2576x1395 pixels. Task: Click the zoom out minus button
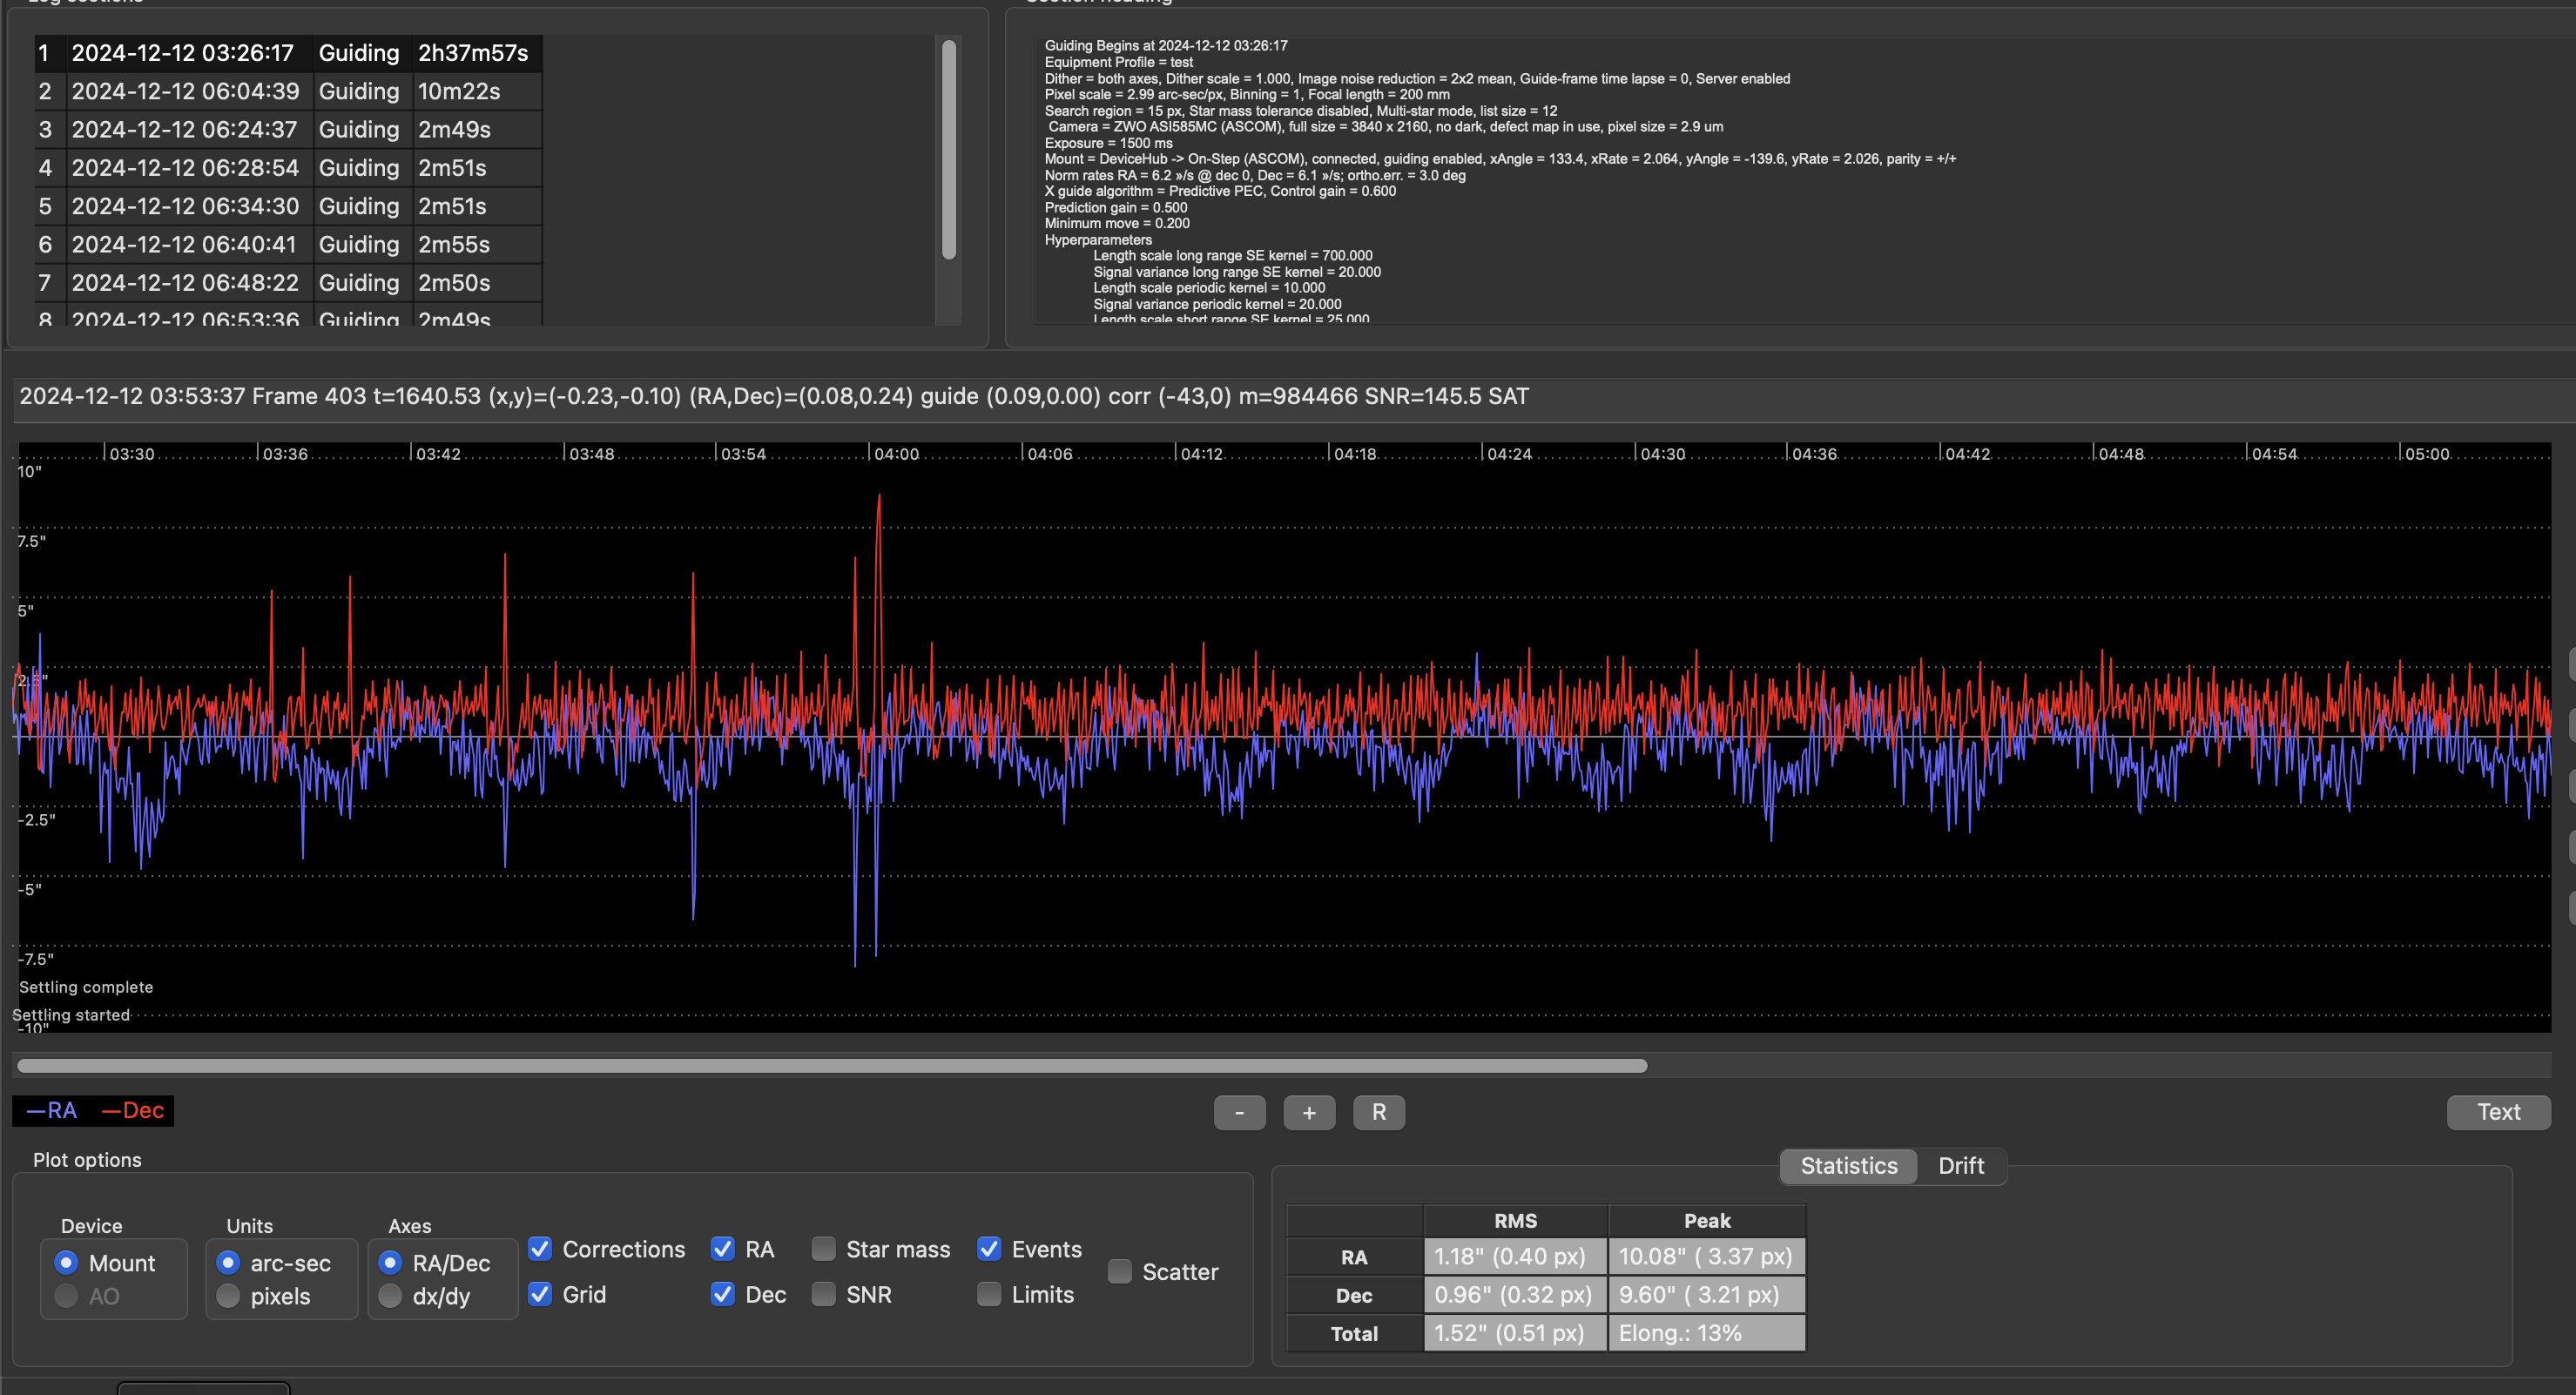pos(1239,1112)
